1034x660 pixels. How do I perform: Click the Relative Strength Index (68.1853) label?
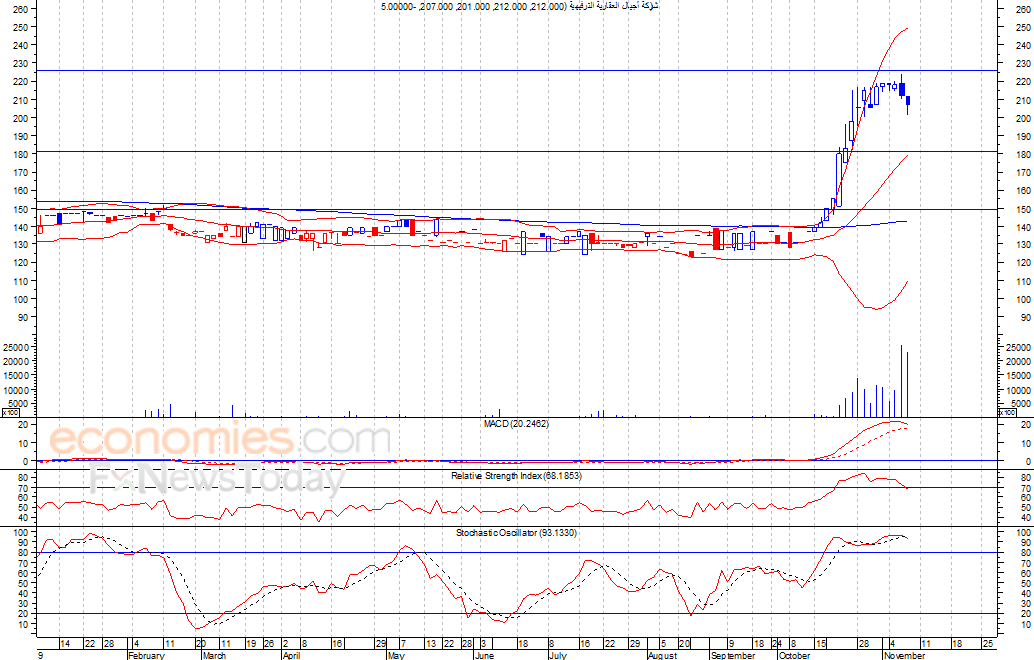pyautogui.click(x=516, y=475)
